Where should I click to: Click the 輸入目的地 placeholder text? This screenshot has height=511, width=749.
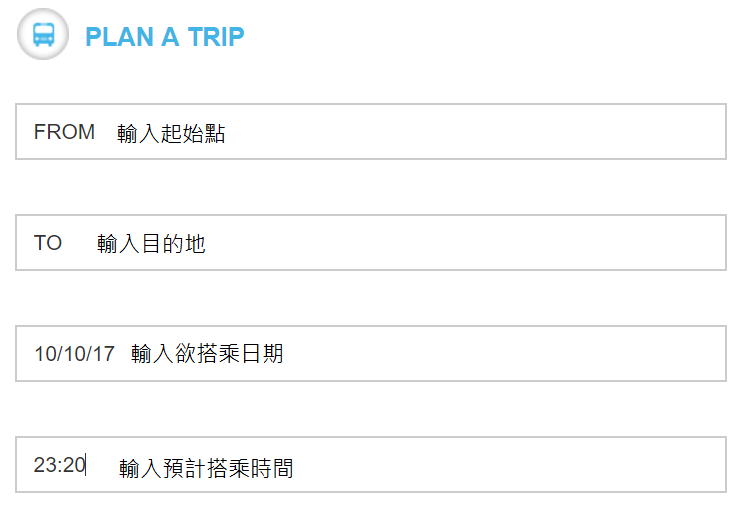[151, 244]
